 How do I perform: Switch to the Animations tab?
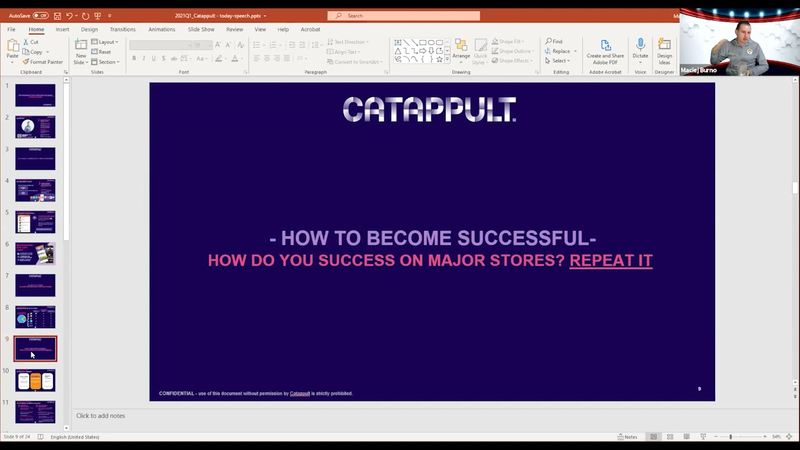pos(162,30)
